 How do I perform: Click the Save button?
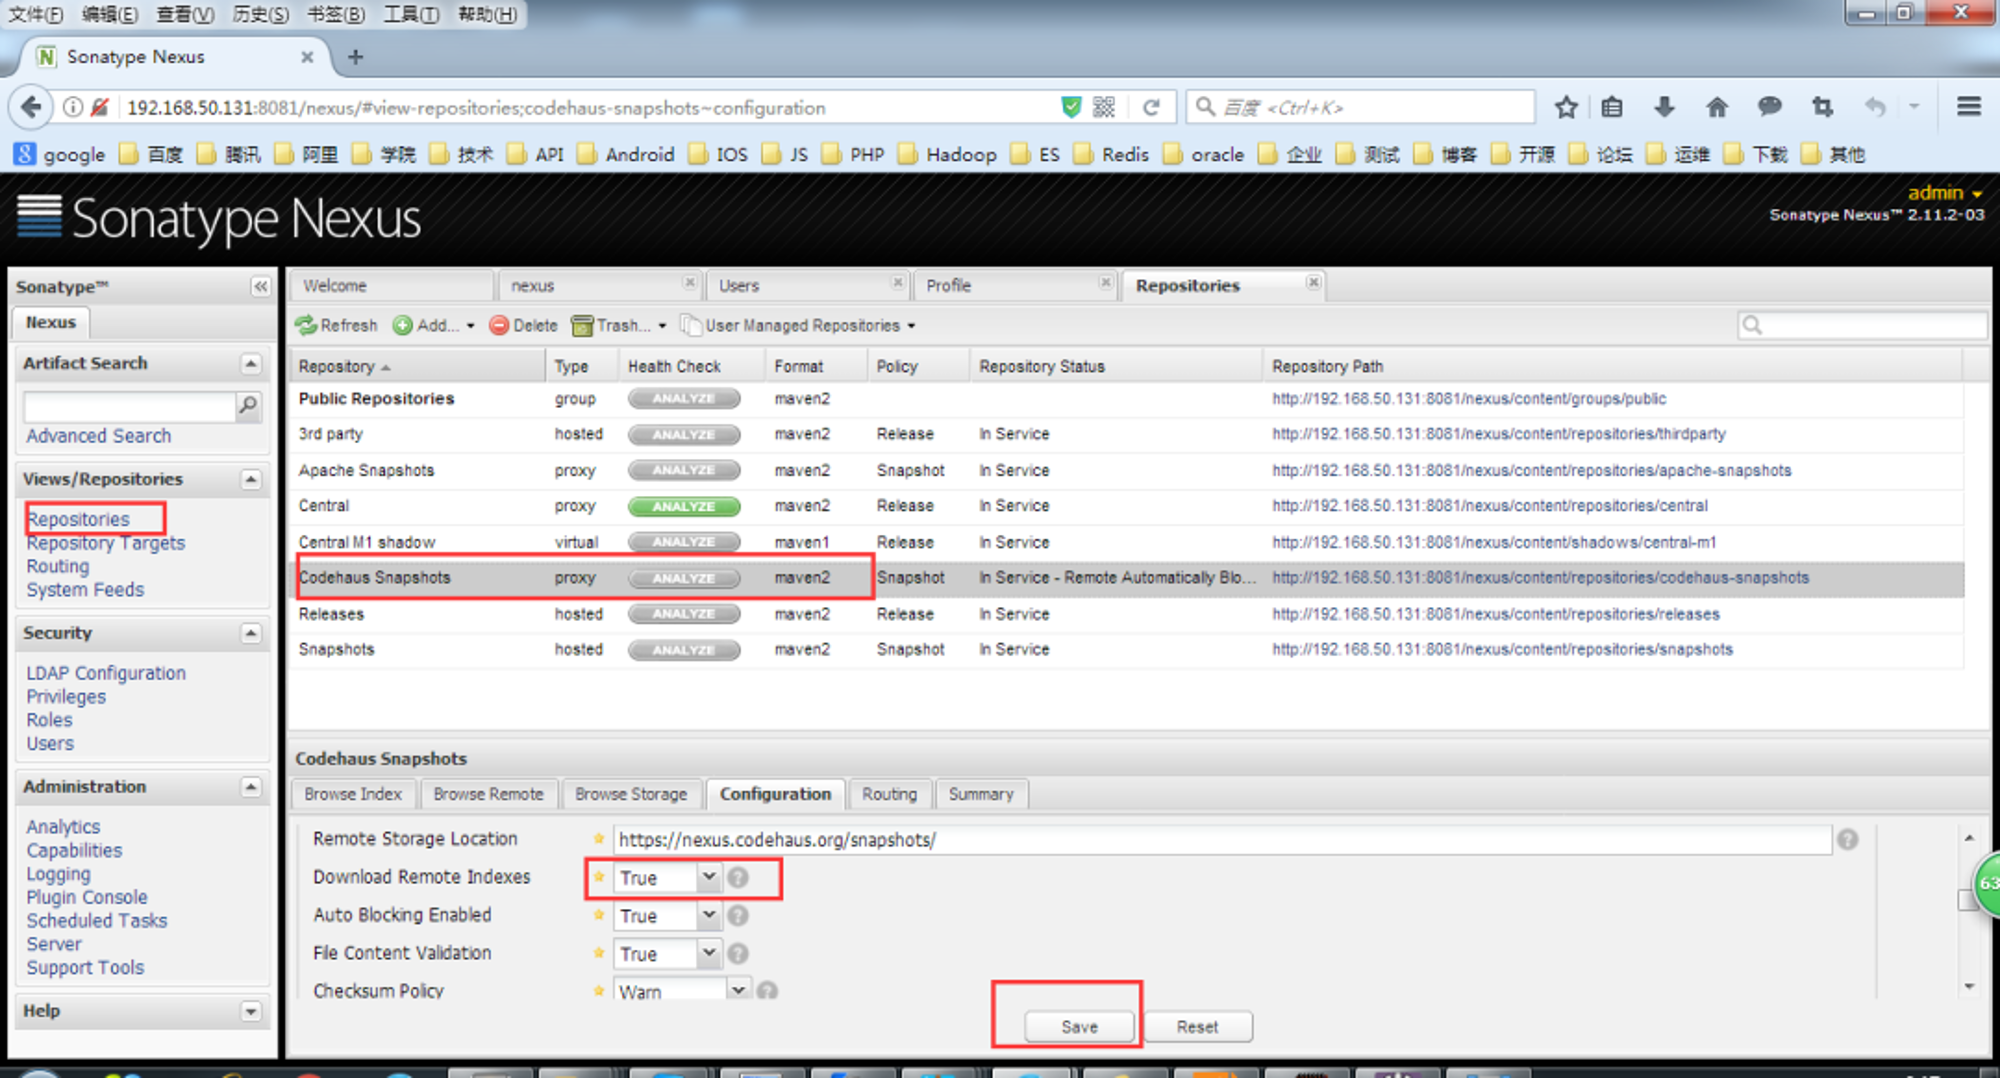1079,1027
